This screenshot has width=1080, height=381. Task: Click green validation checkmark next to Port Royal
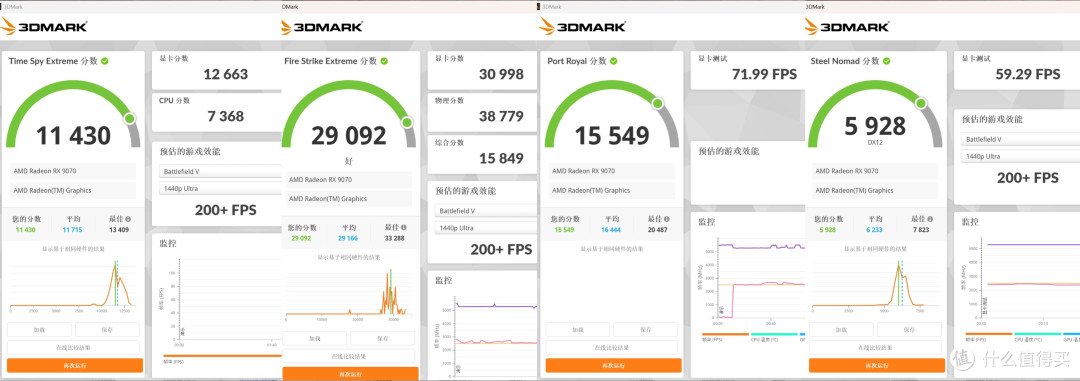pyautogui.click(x=614, y=61)
